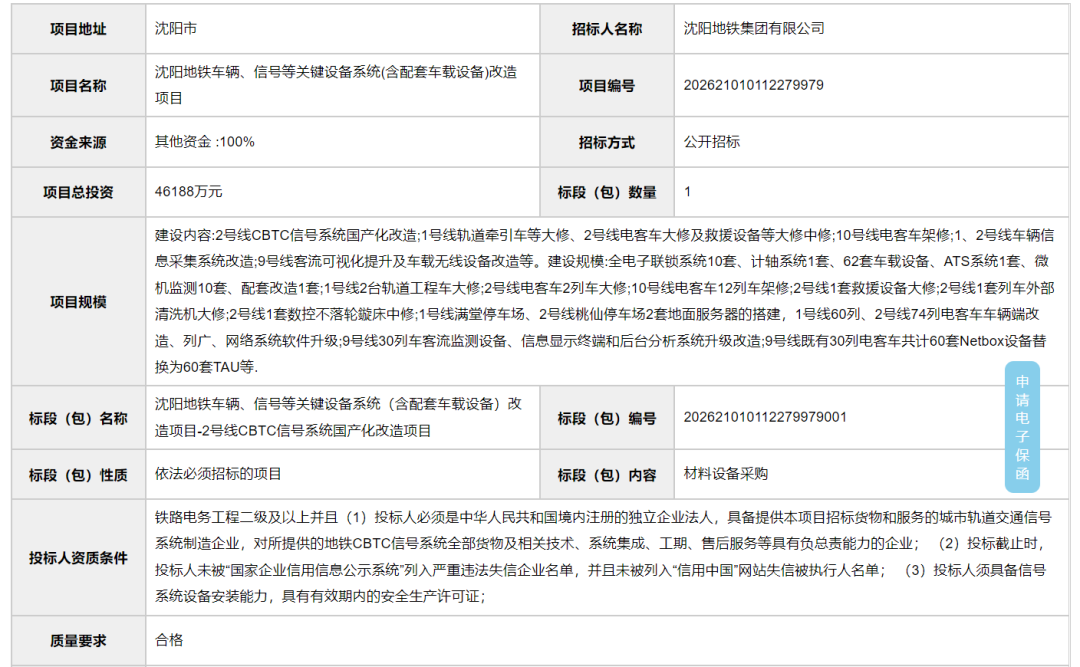
Task: Select the 项目地址 label cell
Action: [79, 29]
